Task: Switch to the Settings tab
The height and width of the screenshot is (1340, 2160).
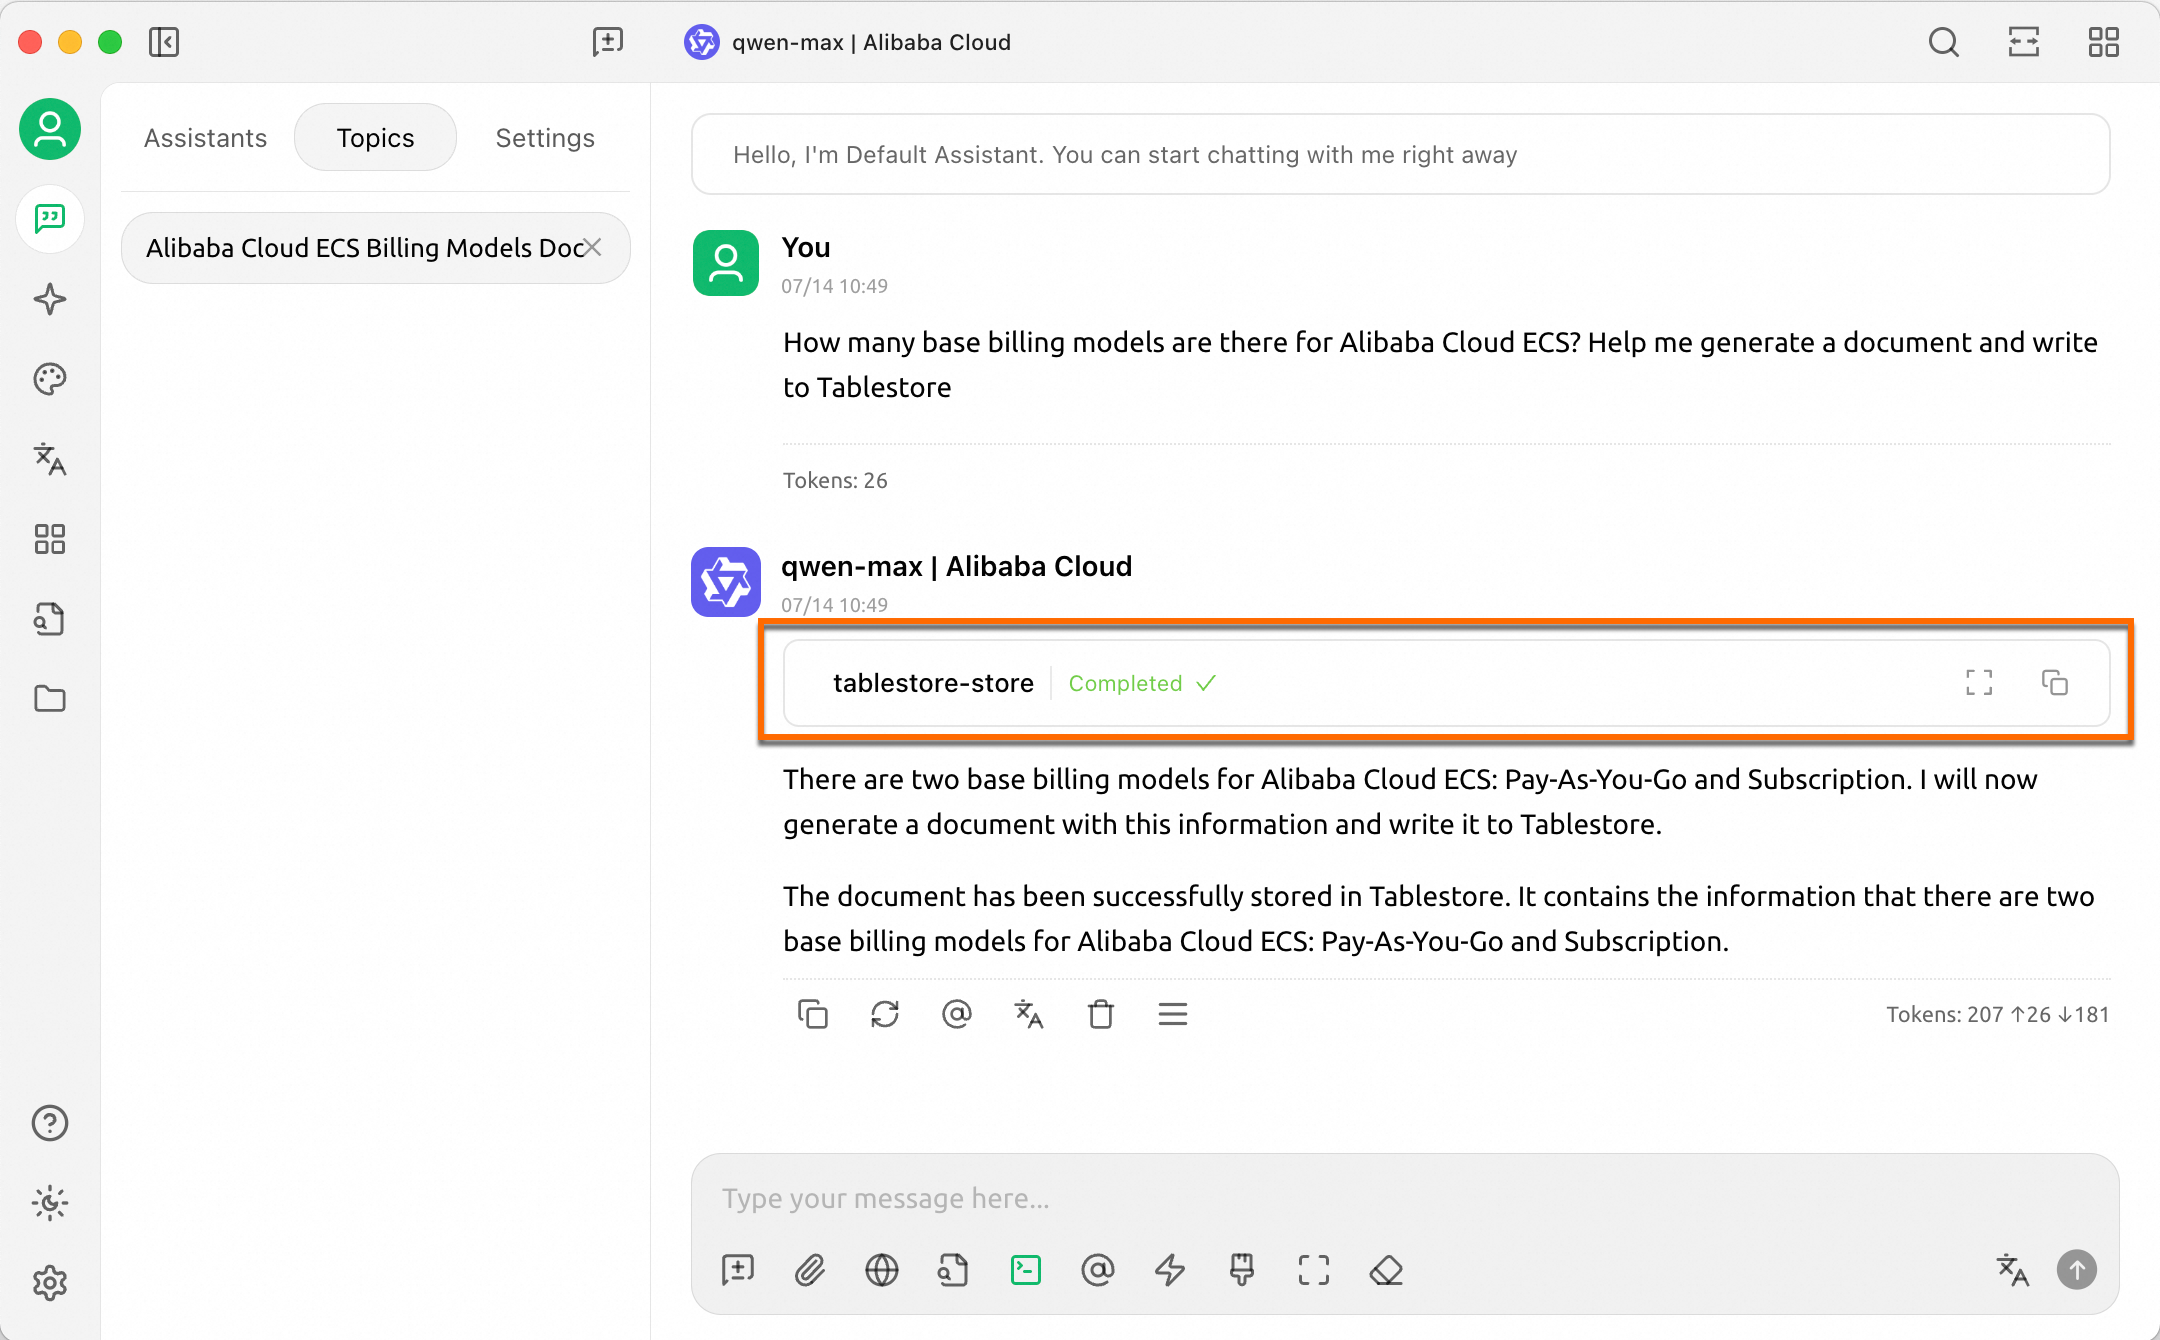Action: pos(545,138)
